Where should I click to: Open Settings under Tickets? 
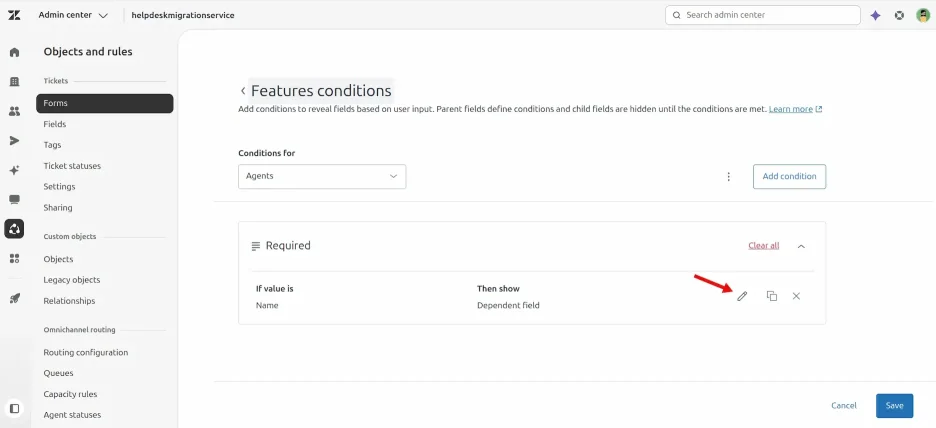(x=59, y=187)
